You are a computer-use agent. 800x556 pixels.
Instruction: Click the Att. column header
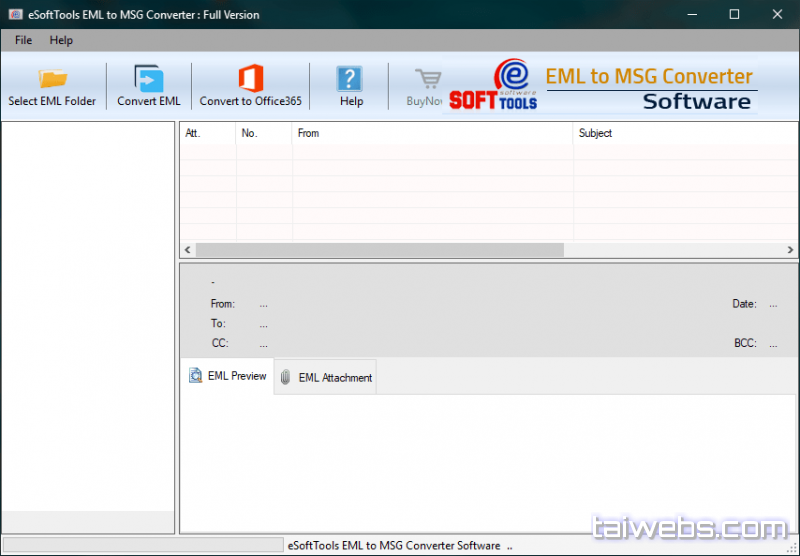207,133
